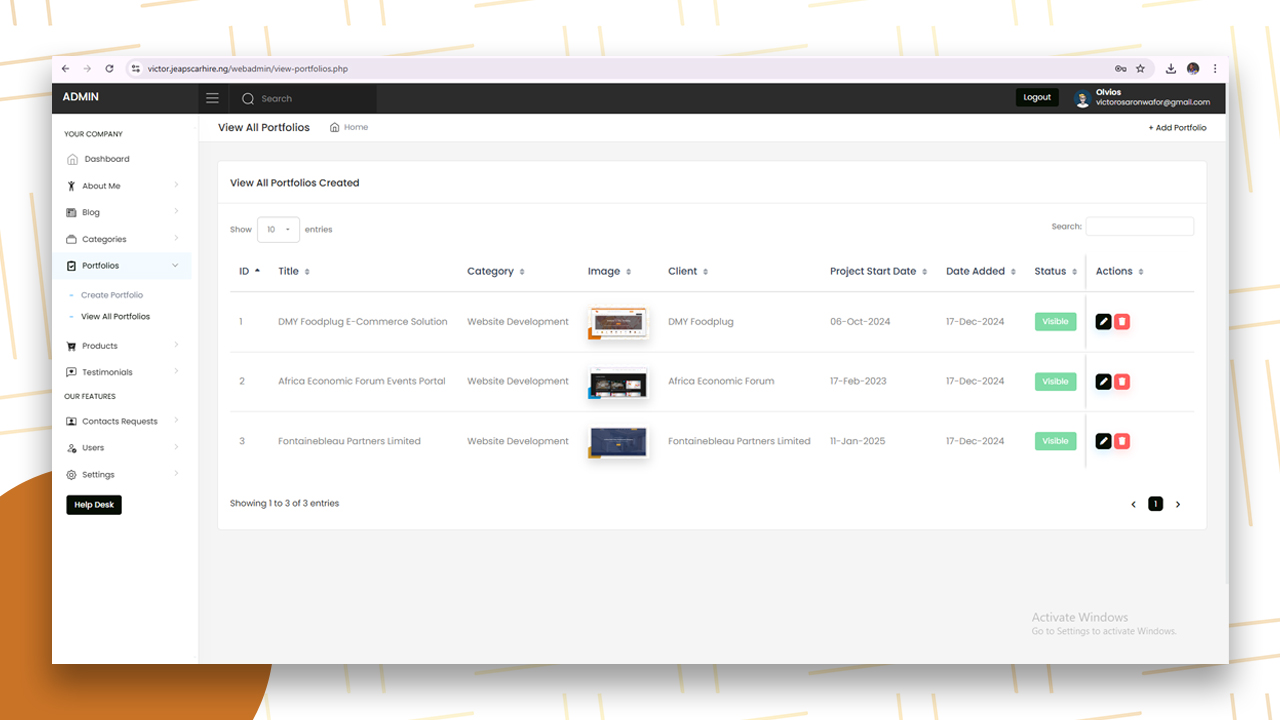The height and width of the screenshot is (720, 1280).
Task: Click the Logout button
Action: click(1037, 98)
